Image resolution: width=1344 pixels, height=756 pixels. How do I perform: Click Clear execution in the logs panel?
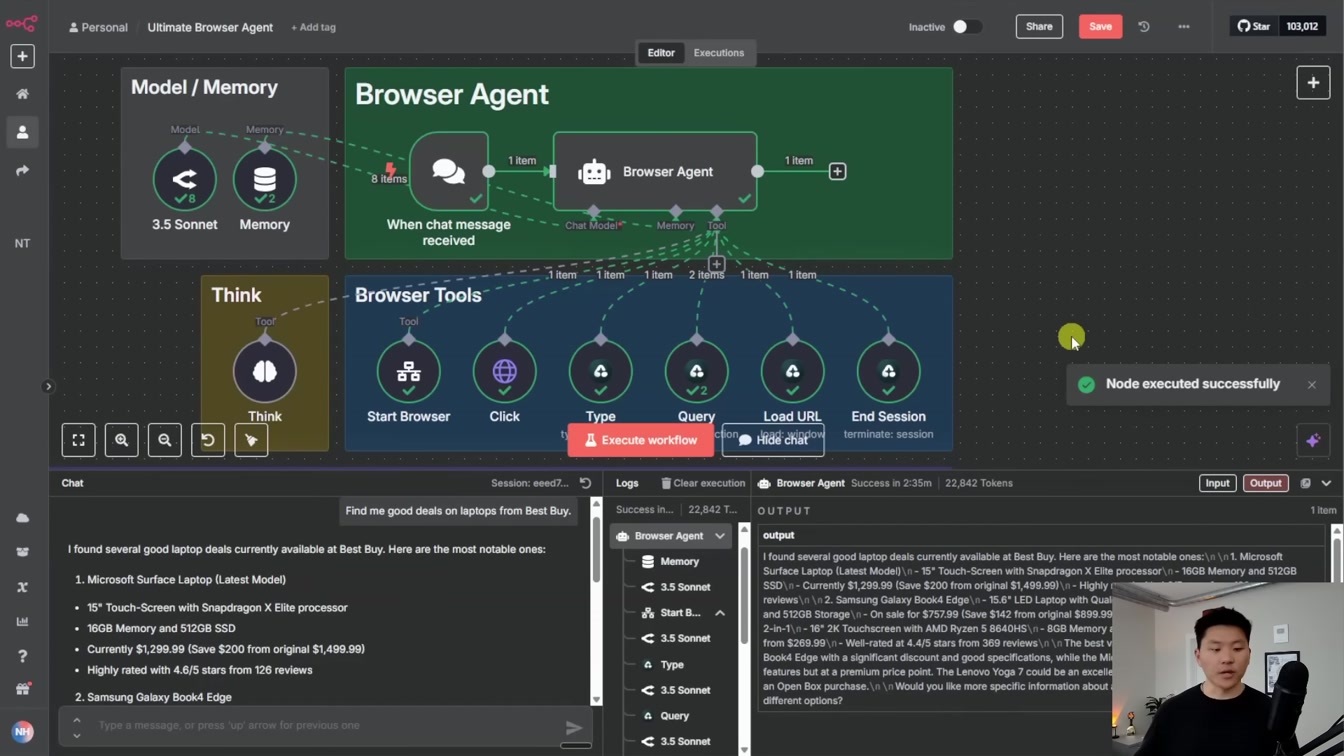tap(703, 483)
